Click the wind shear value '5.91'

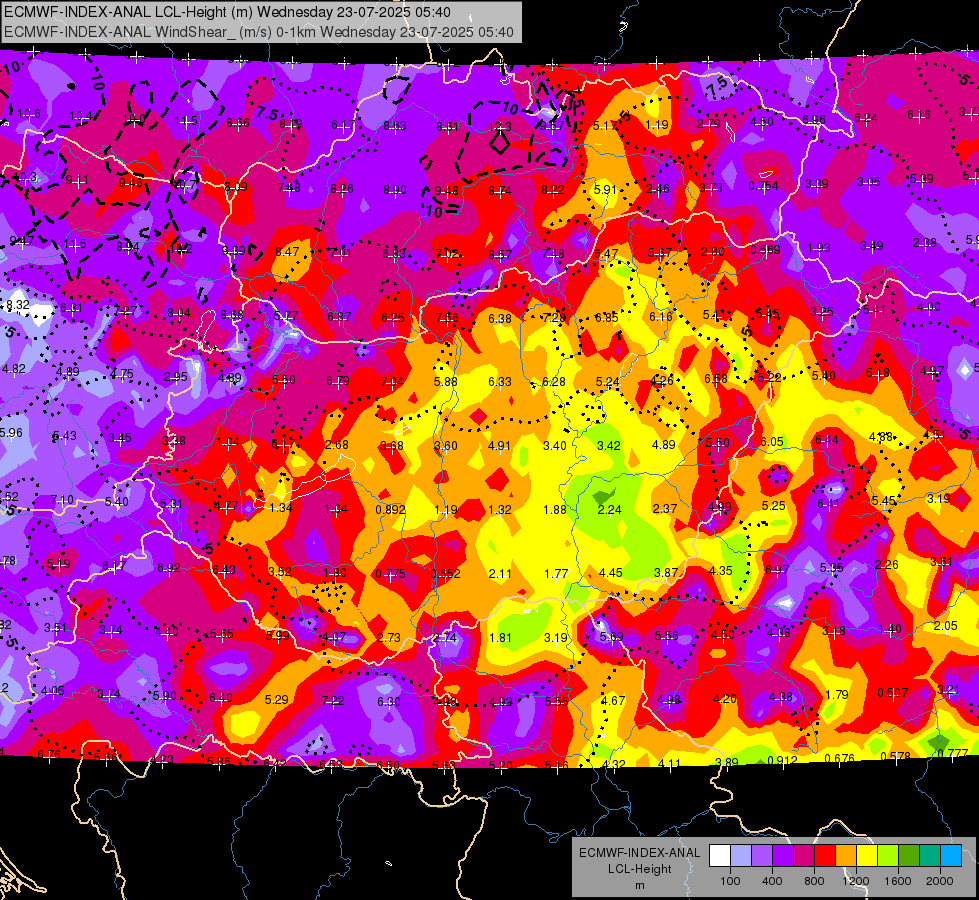605,189
